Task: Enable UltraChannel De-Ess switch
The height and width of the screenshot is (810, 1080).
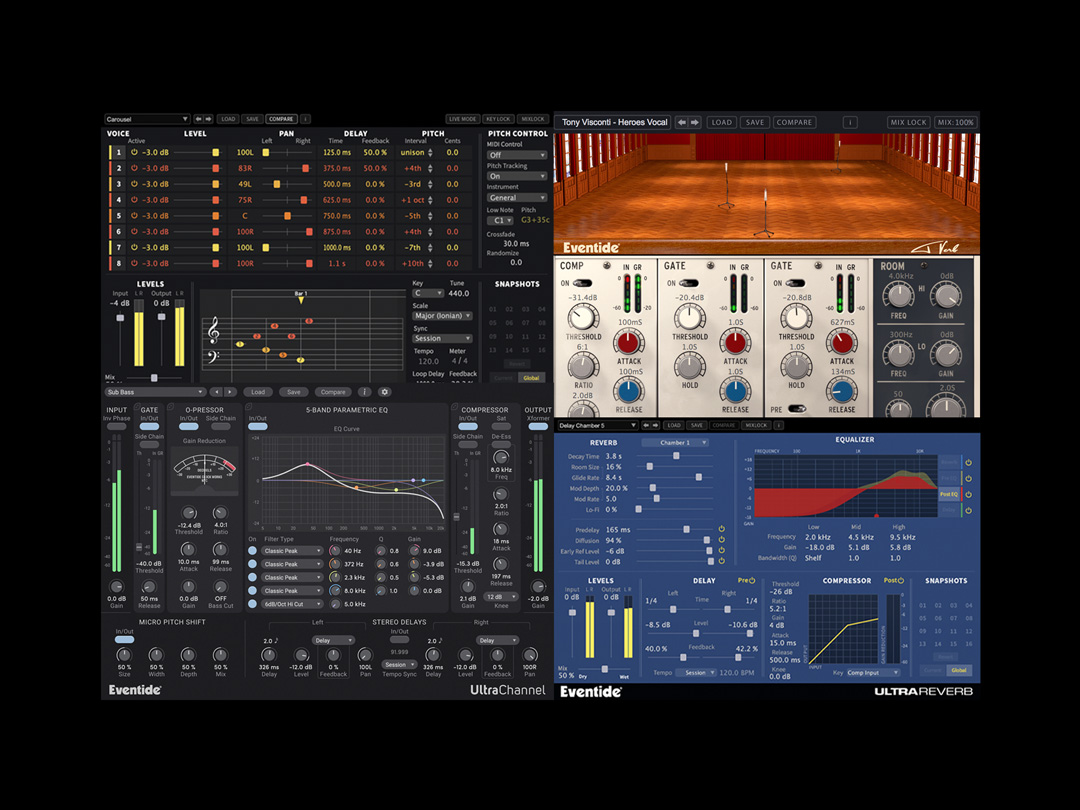Action: point(501,444)
